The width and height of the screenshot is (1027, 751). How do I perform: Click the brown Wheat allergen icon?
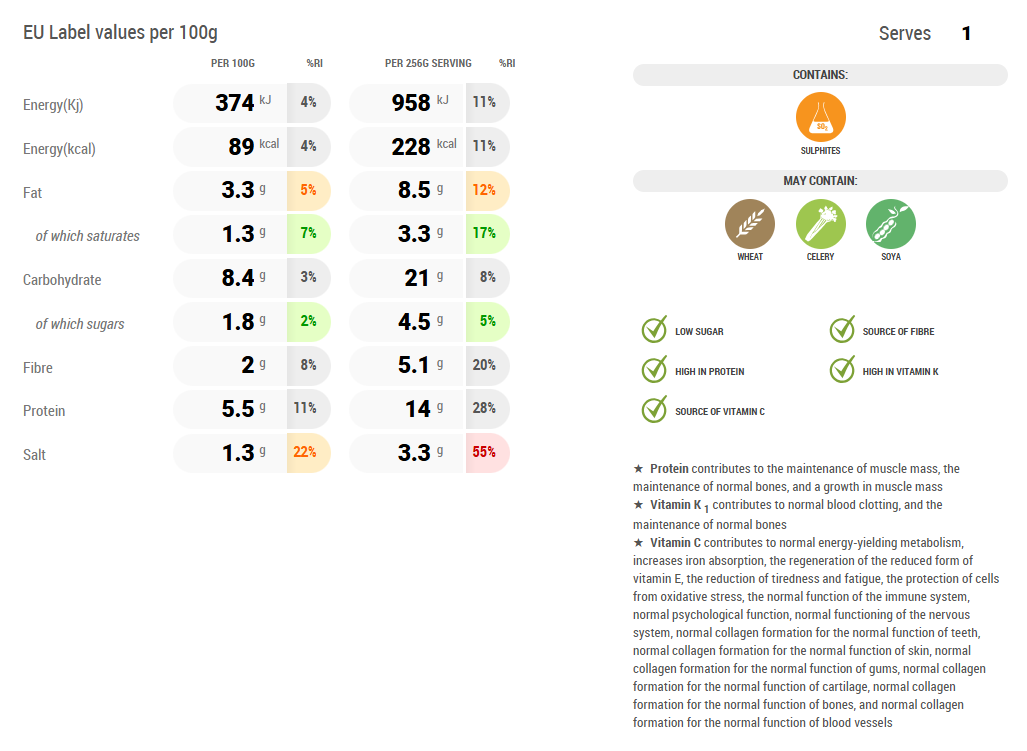pos(750,223)
